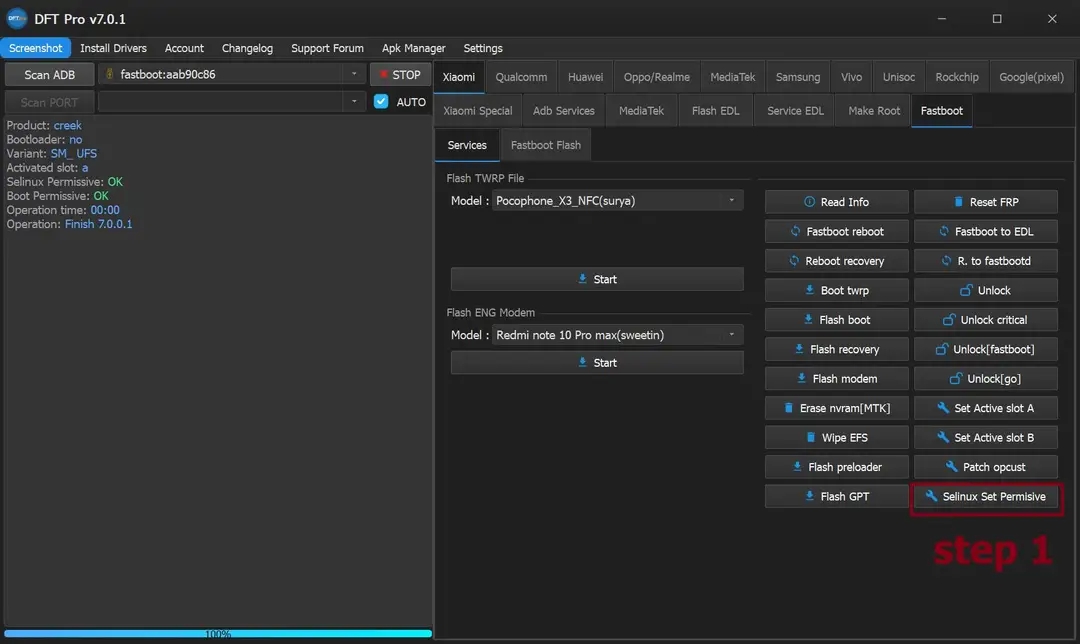
Task: Open the Changelog menu
Action: [x=247, y=48]
